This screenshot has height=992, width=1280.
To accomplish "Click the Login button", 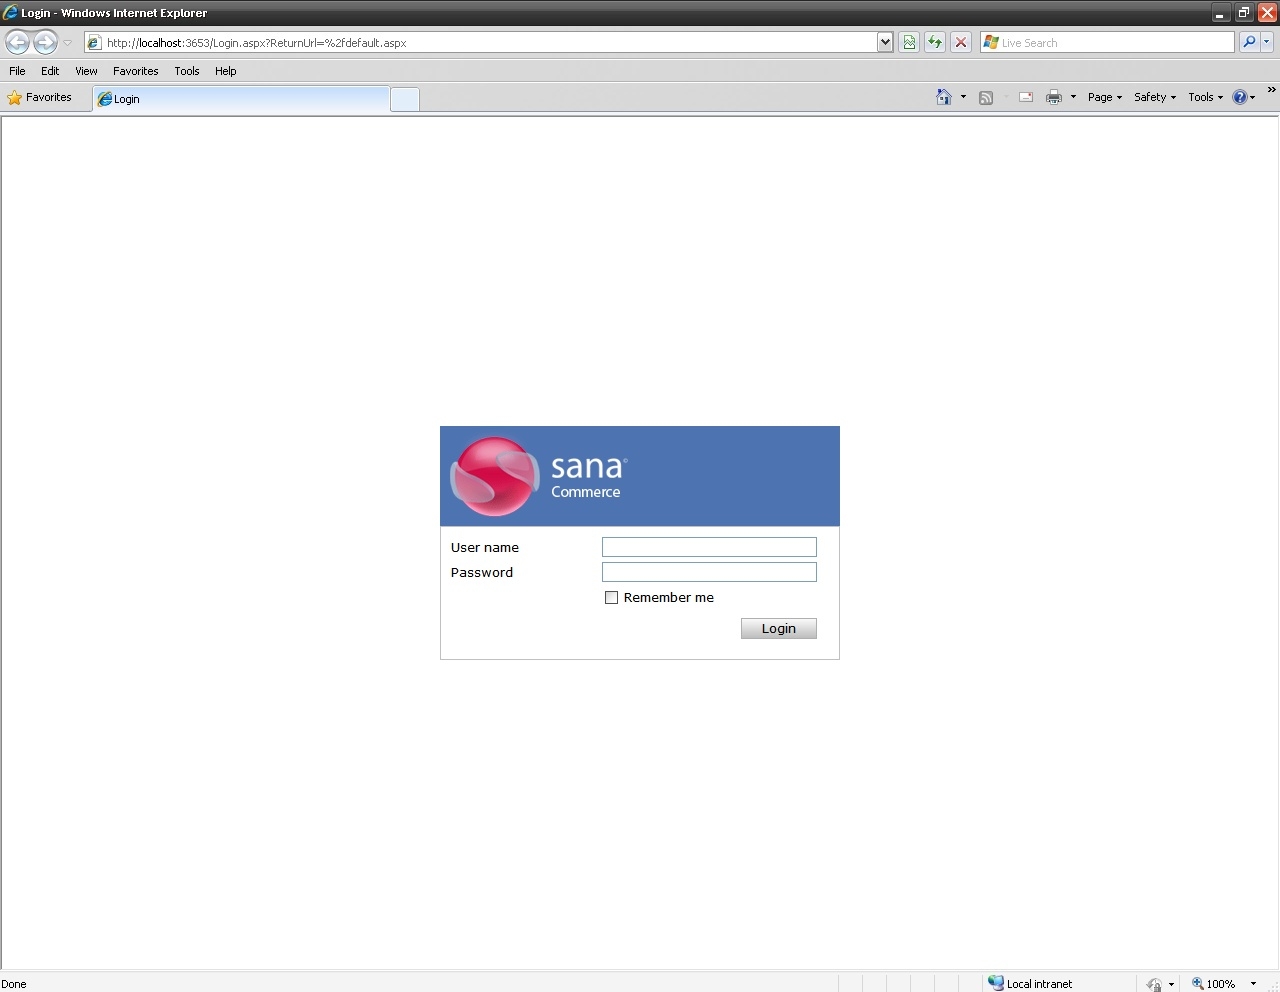I will tap(779, 628).
